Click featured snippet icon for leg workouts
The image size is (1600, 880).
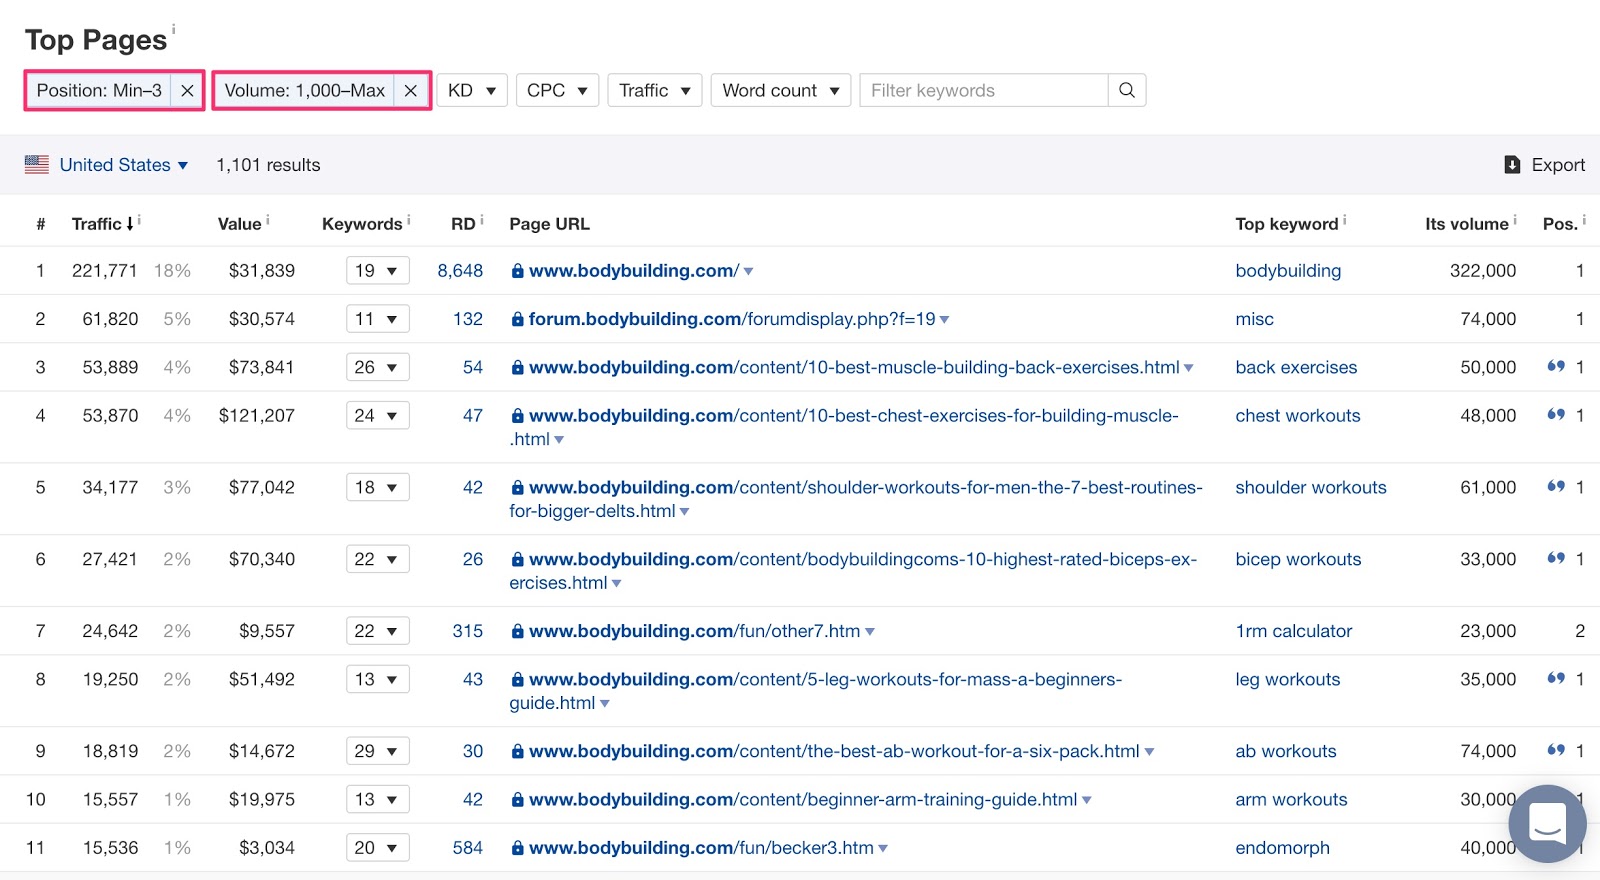click(x=1556, y=678)
